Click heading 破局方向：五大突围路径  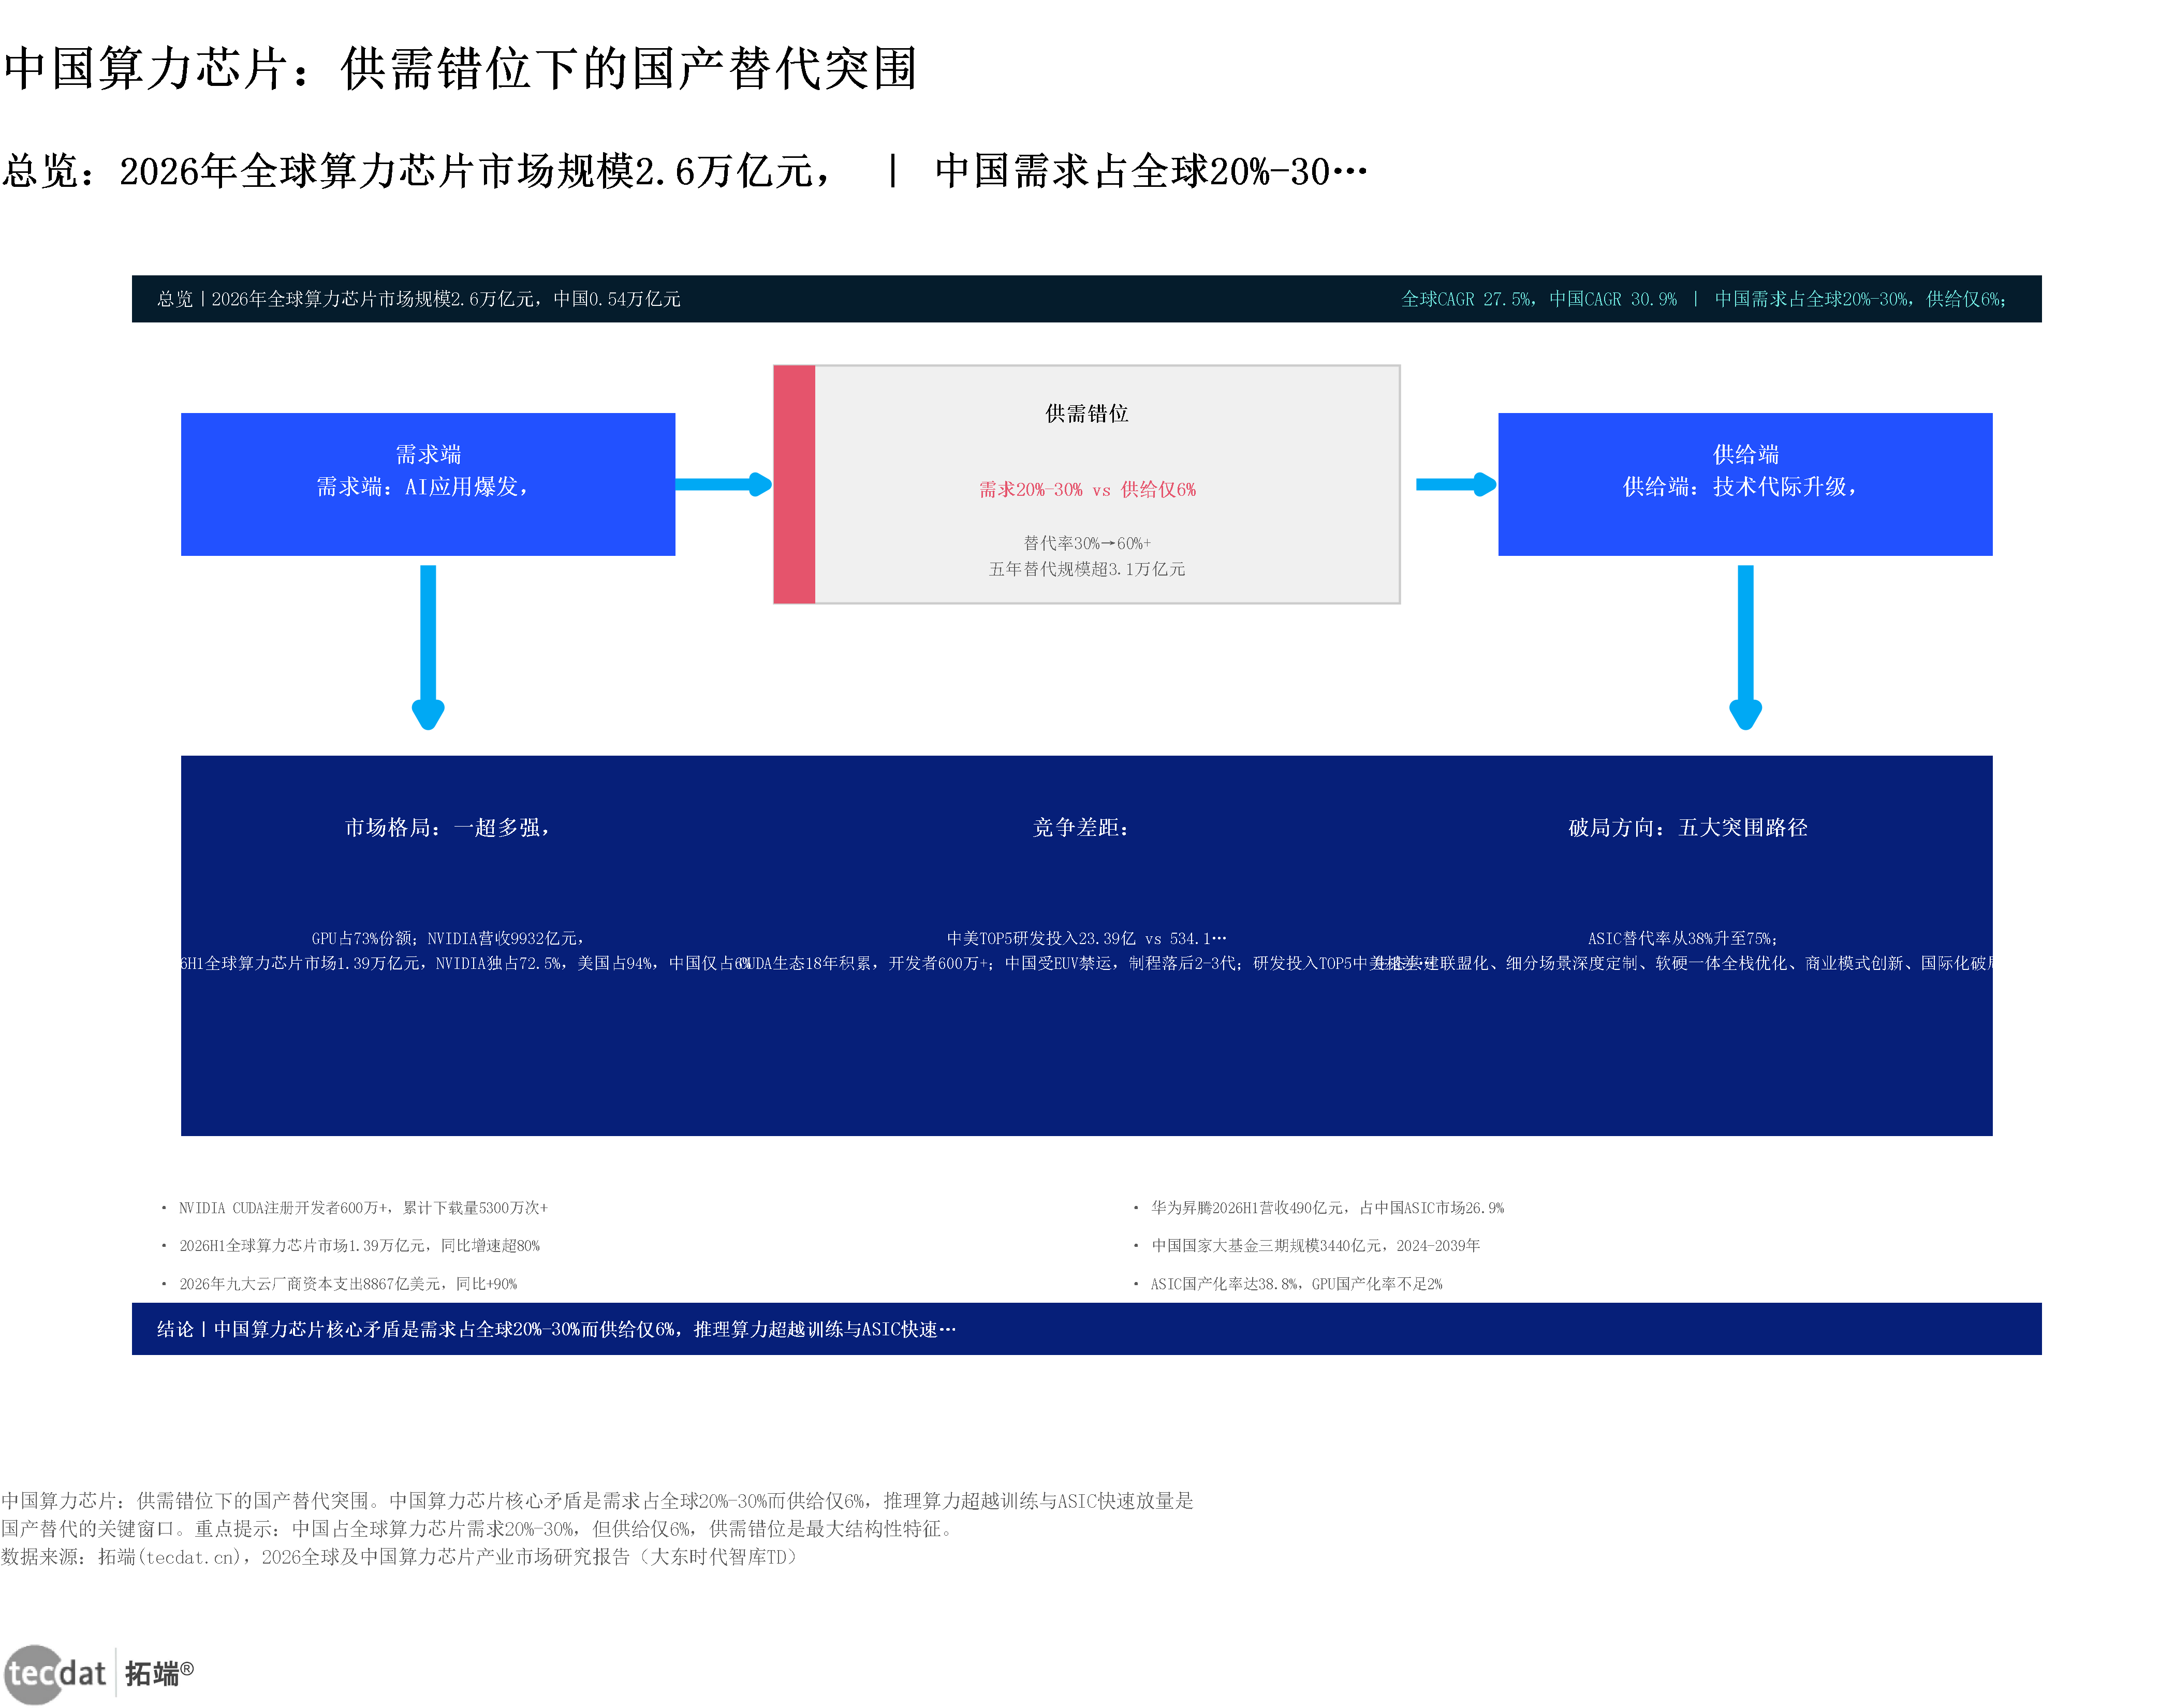[1688, 827]
